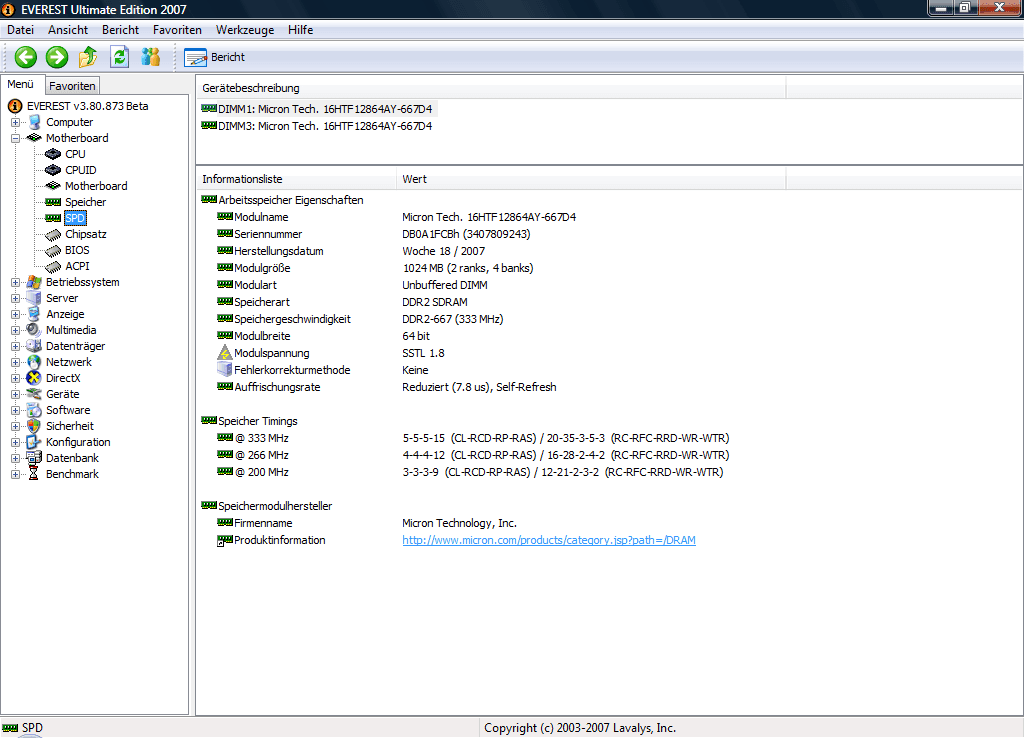This screenshot has width=1024, height=738.
Task: Click the Multimedia speaker icon
Action: [34, 330]
